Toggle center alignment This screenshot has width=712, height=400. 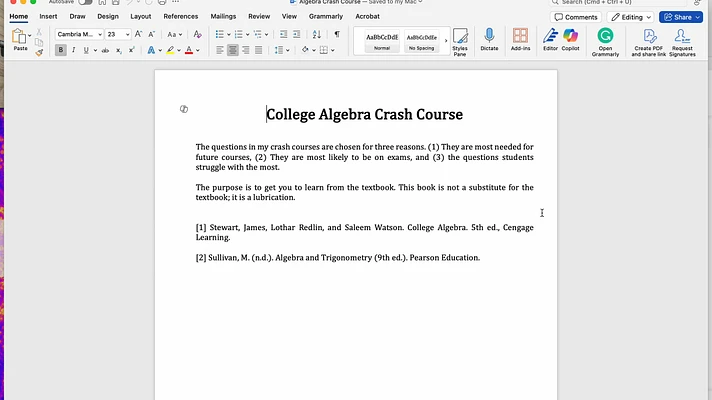click(232, 50)
